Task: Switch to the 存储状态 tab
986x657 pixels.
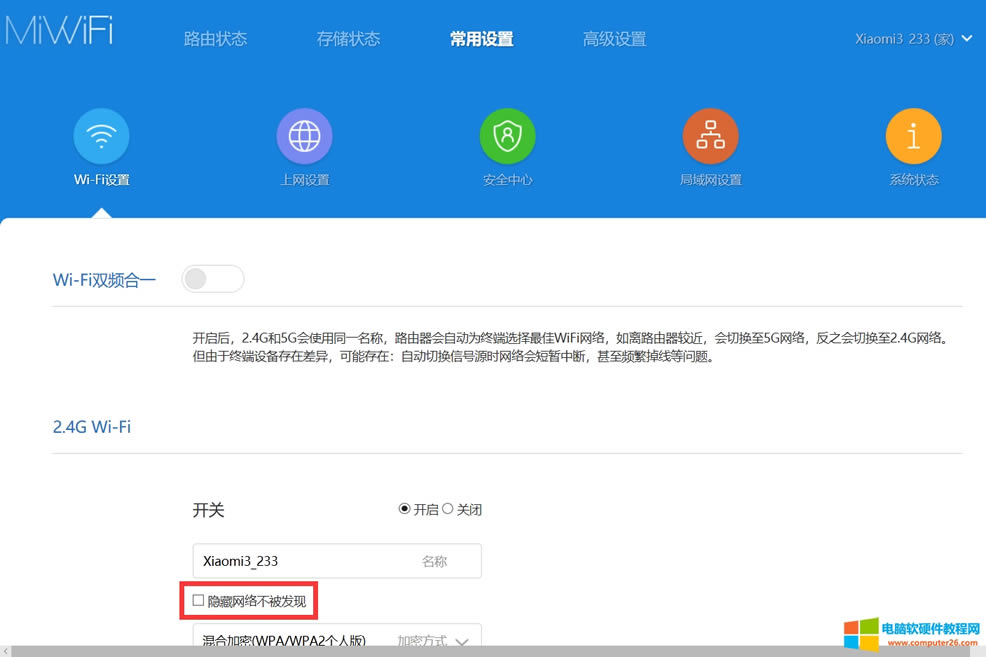Action: (348, 39)
